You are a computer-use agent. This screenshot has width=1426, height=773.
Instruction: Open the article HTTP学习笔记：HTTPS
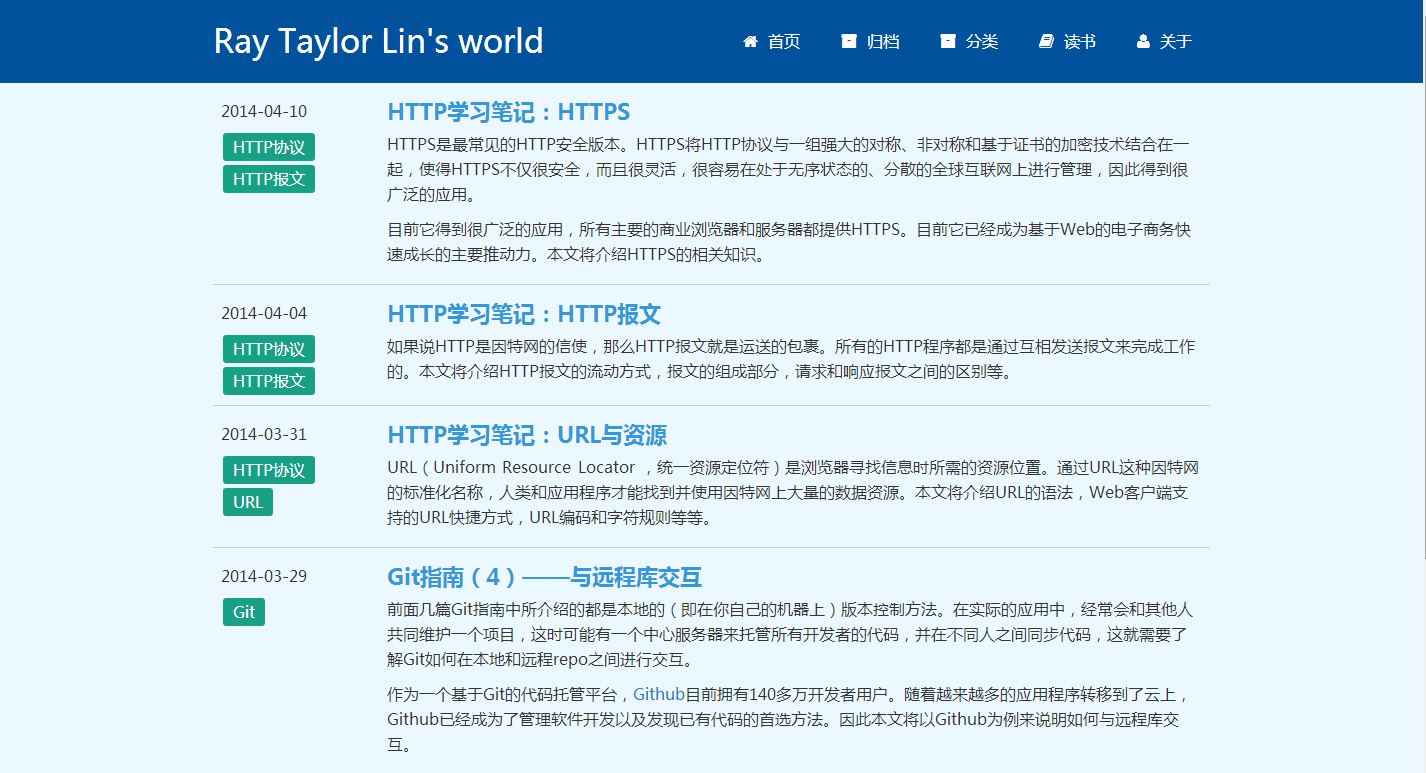tap(509, 112)
